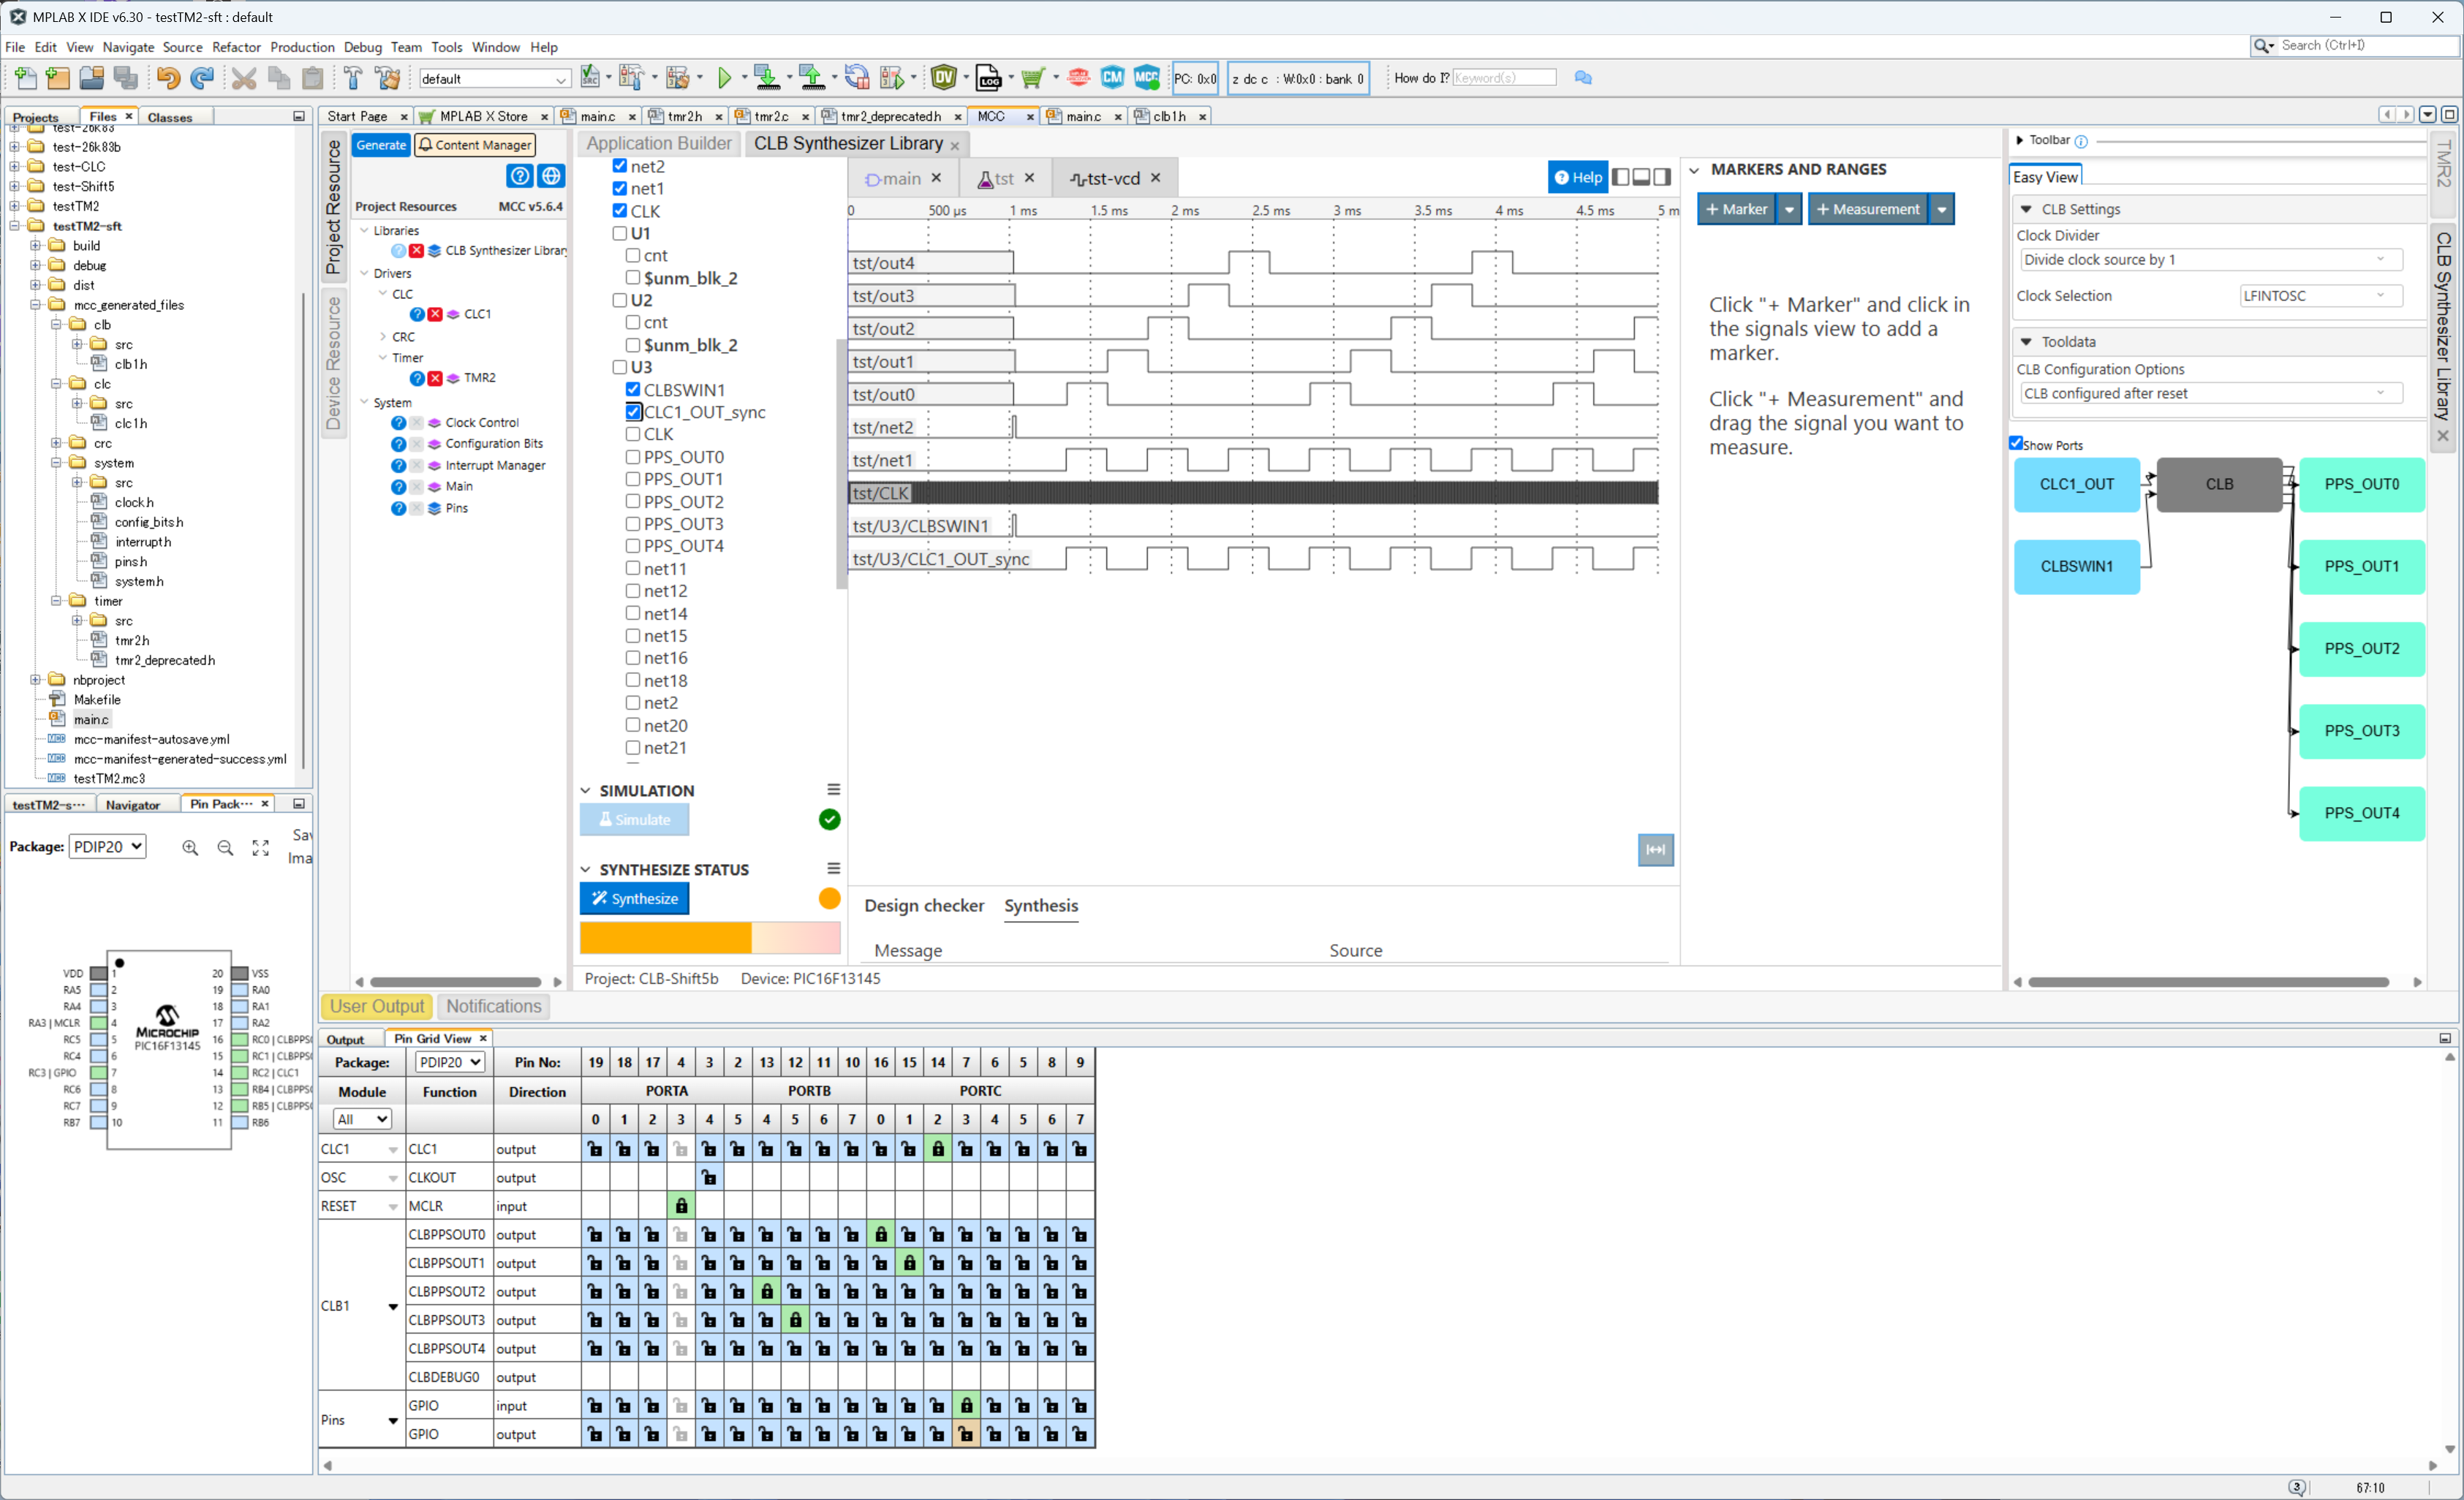Click the fit-to-view icon in pin package panel

[x=260, y=848]
